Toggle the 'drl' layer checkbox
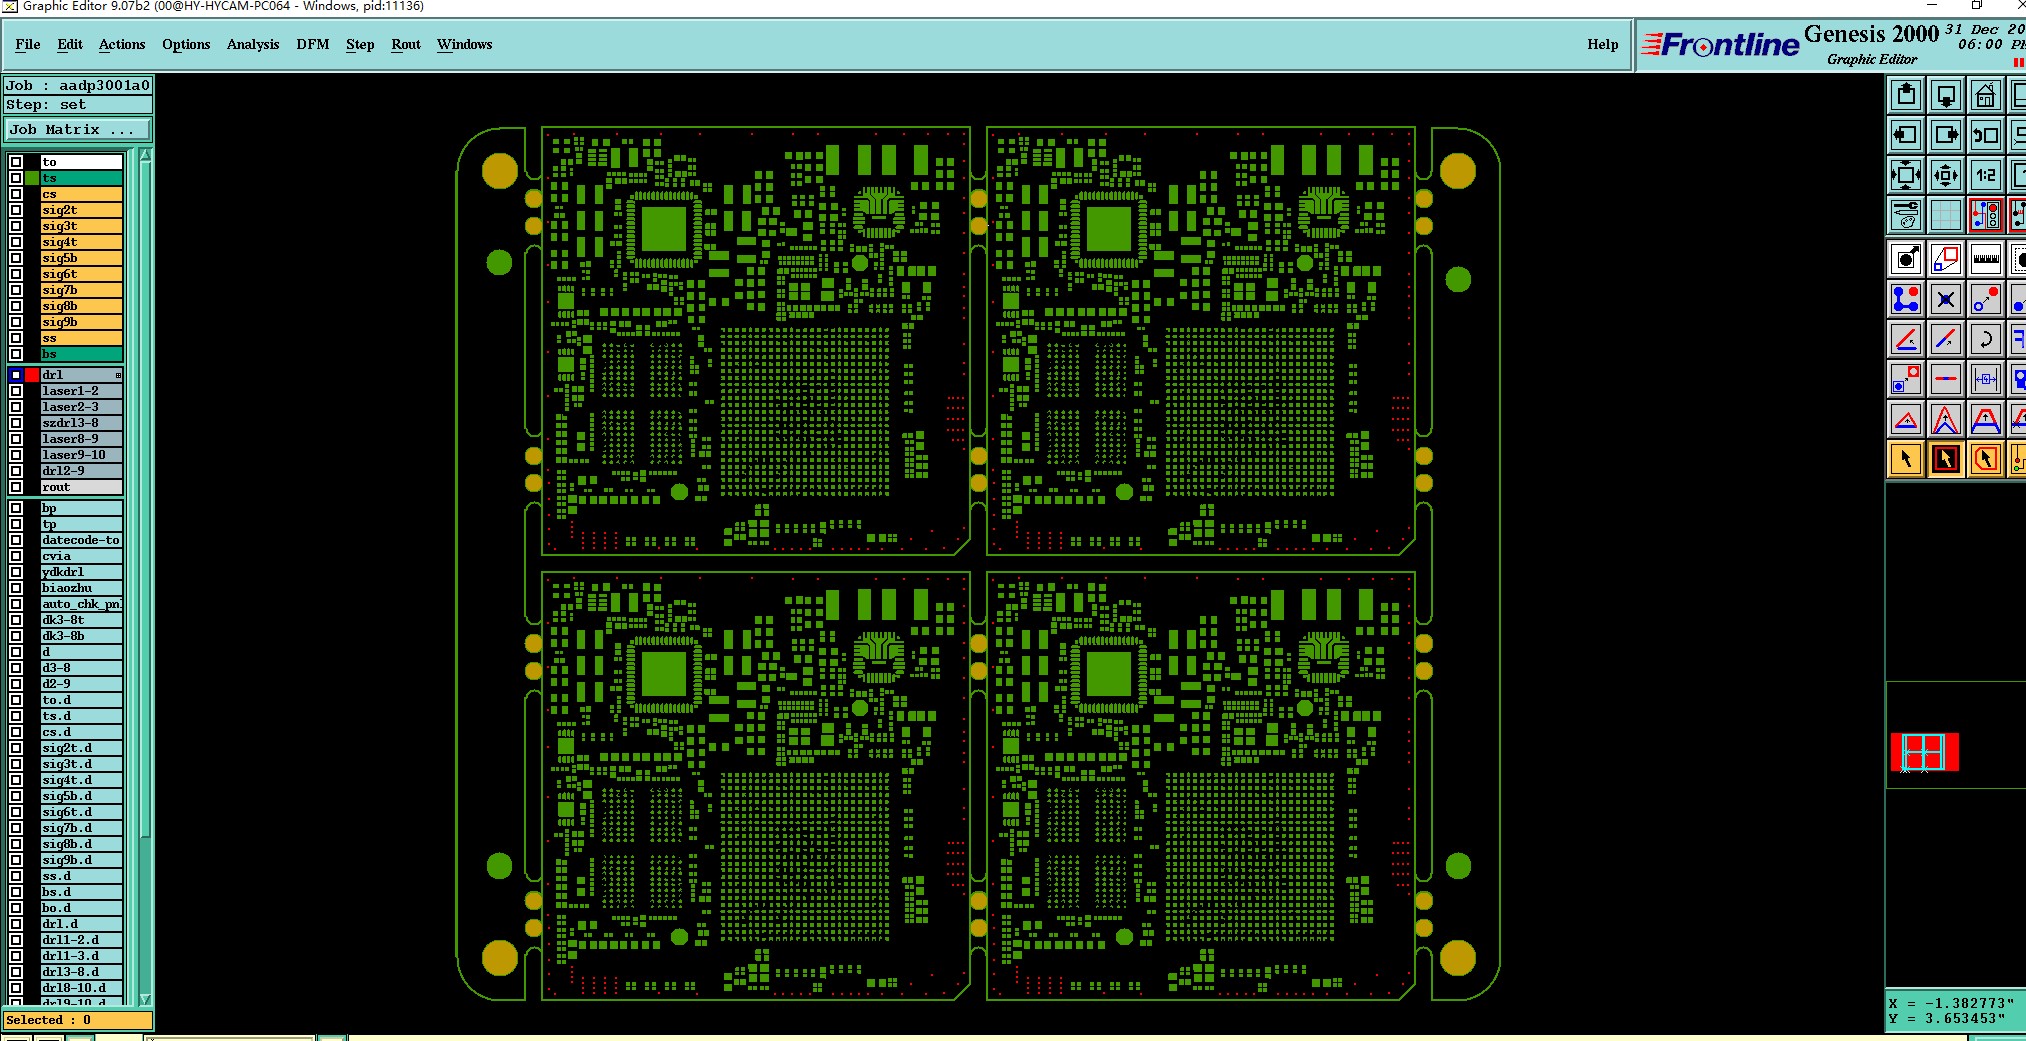 coord(16,375)
